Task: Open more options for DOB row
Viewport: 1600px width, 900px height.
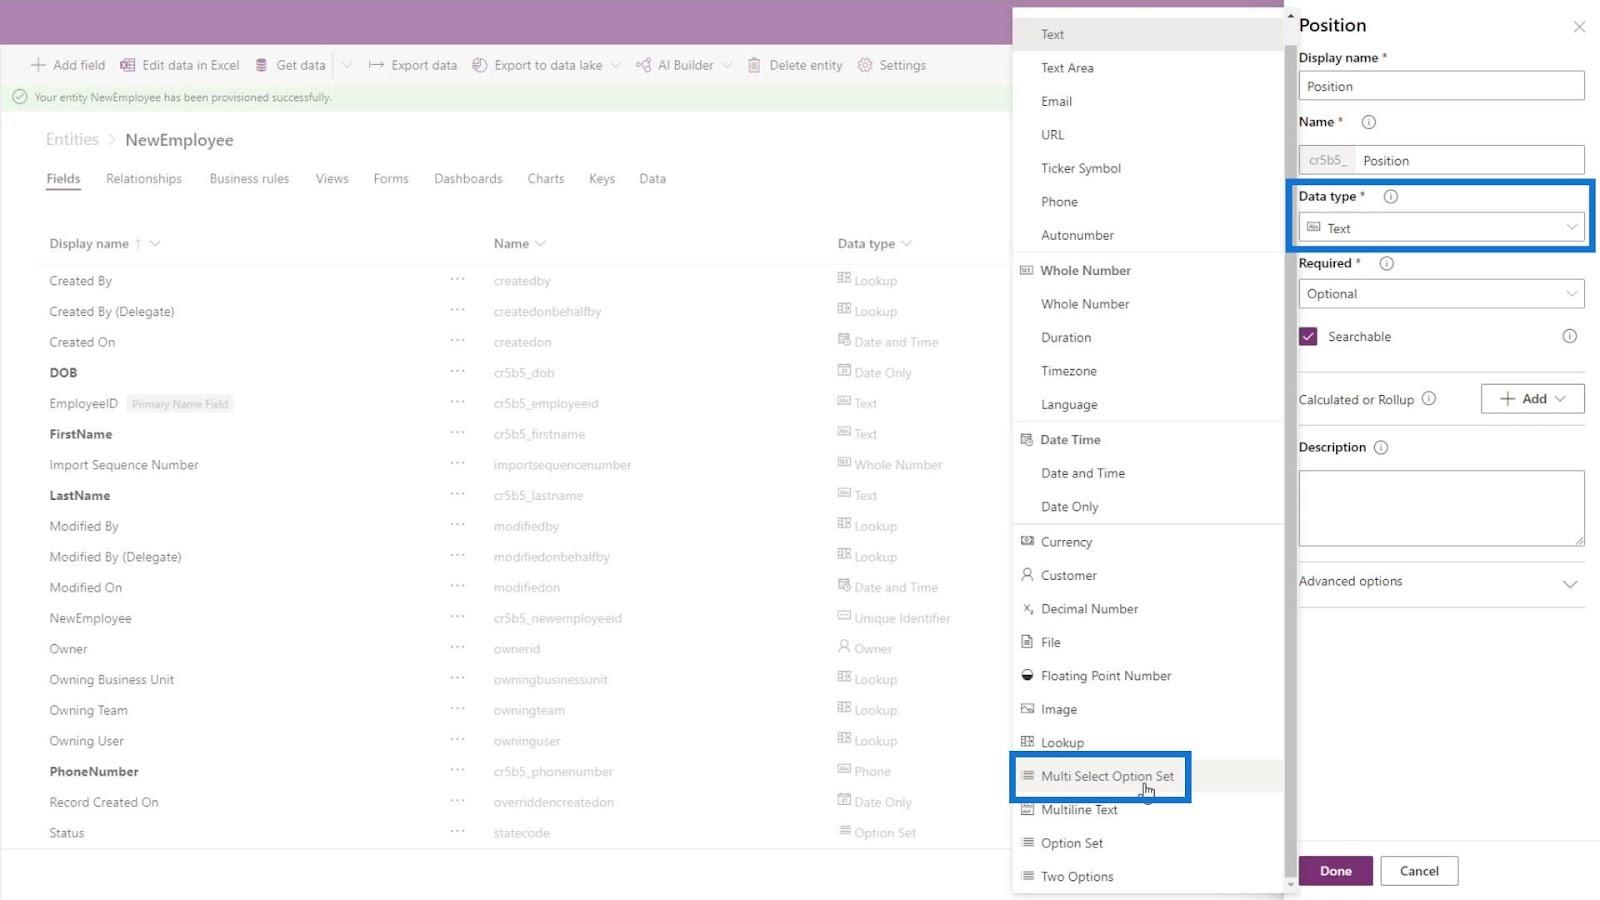Action: coord(457,371)
